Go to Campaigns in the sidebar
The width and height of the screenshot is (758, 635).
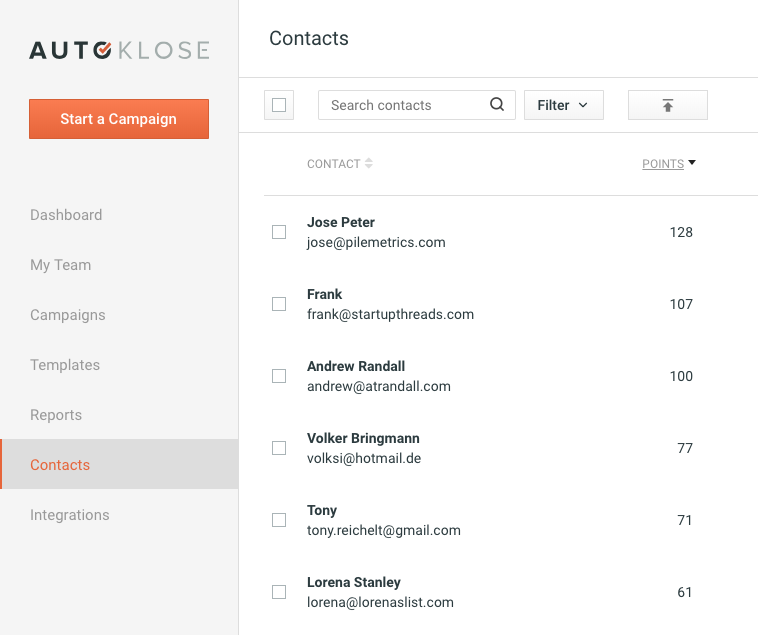click(x=68, y=315)
